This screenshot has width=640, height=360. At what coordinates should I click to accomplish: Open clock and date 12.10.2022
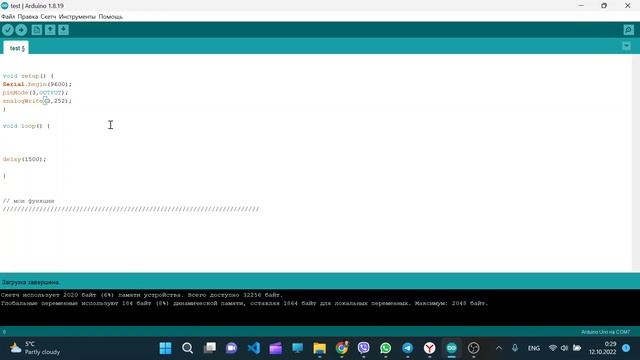602,348
